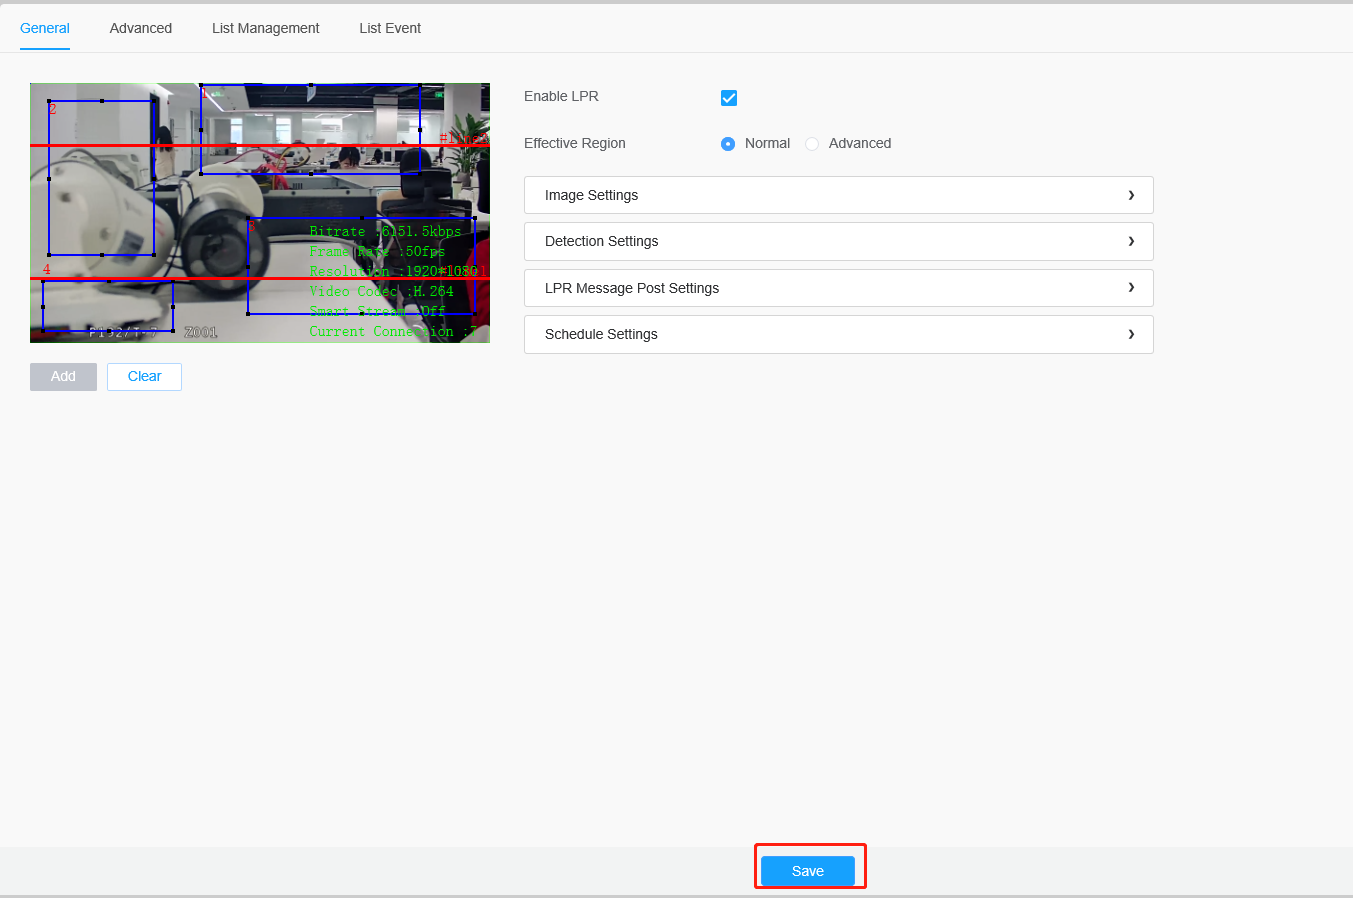Select detection region 1 in preview
1353x898 pixels.
[x=310, y=129]
